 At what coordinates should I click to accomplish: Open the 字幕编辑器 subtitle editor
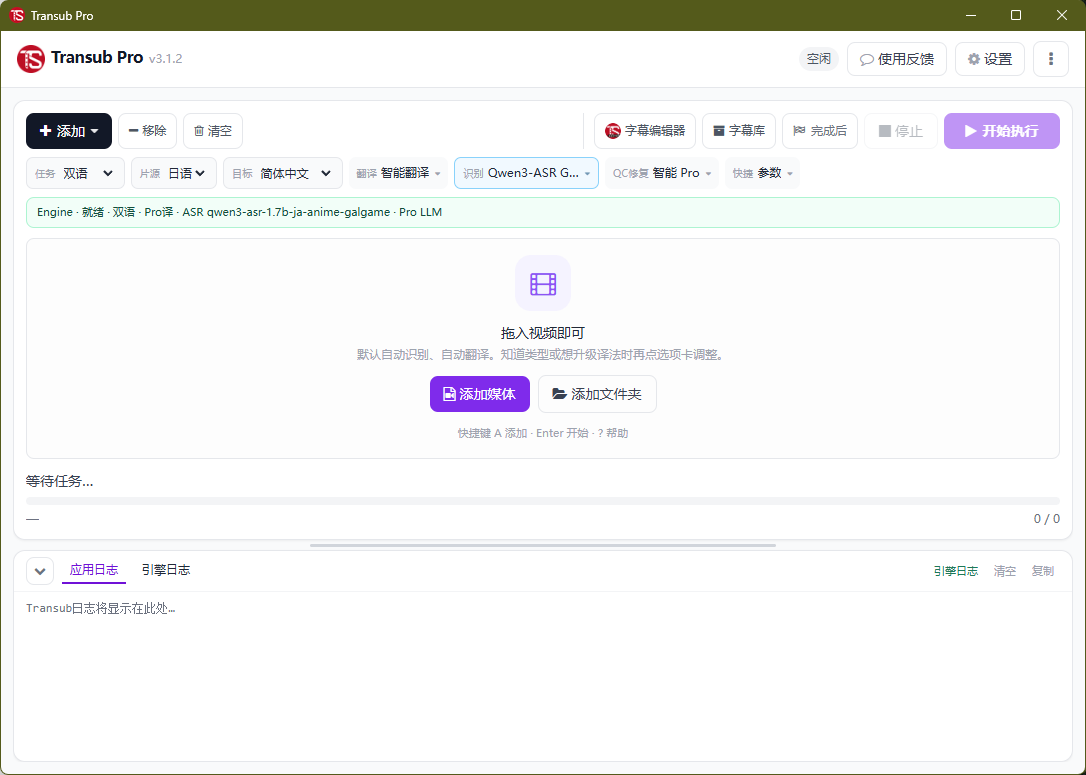point(644,131)
